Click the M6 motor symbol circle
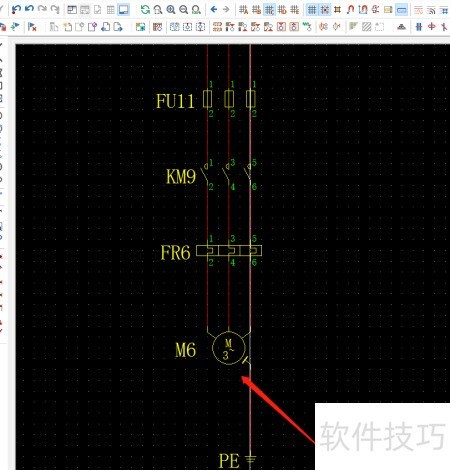The image size is (450, 470). [229, 348]
